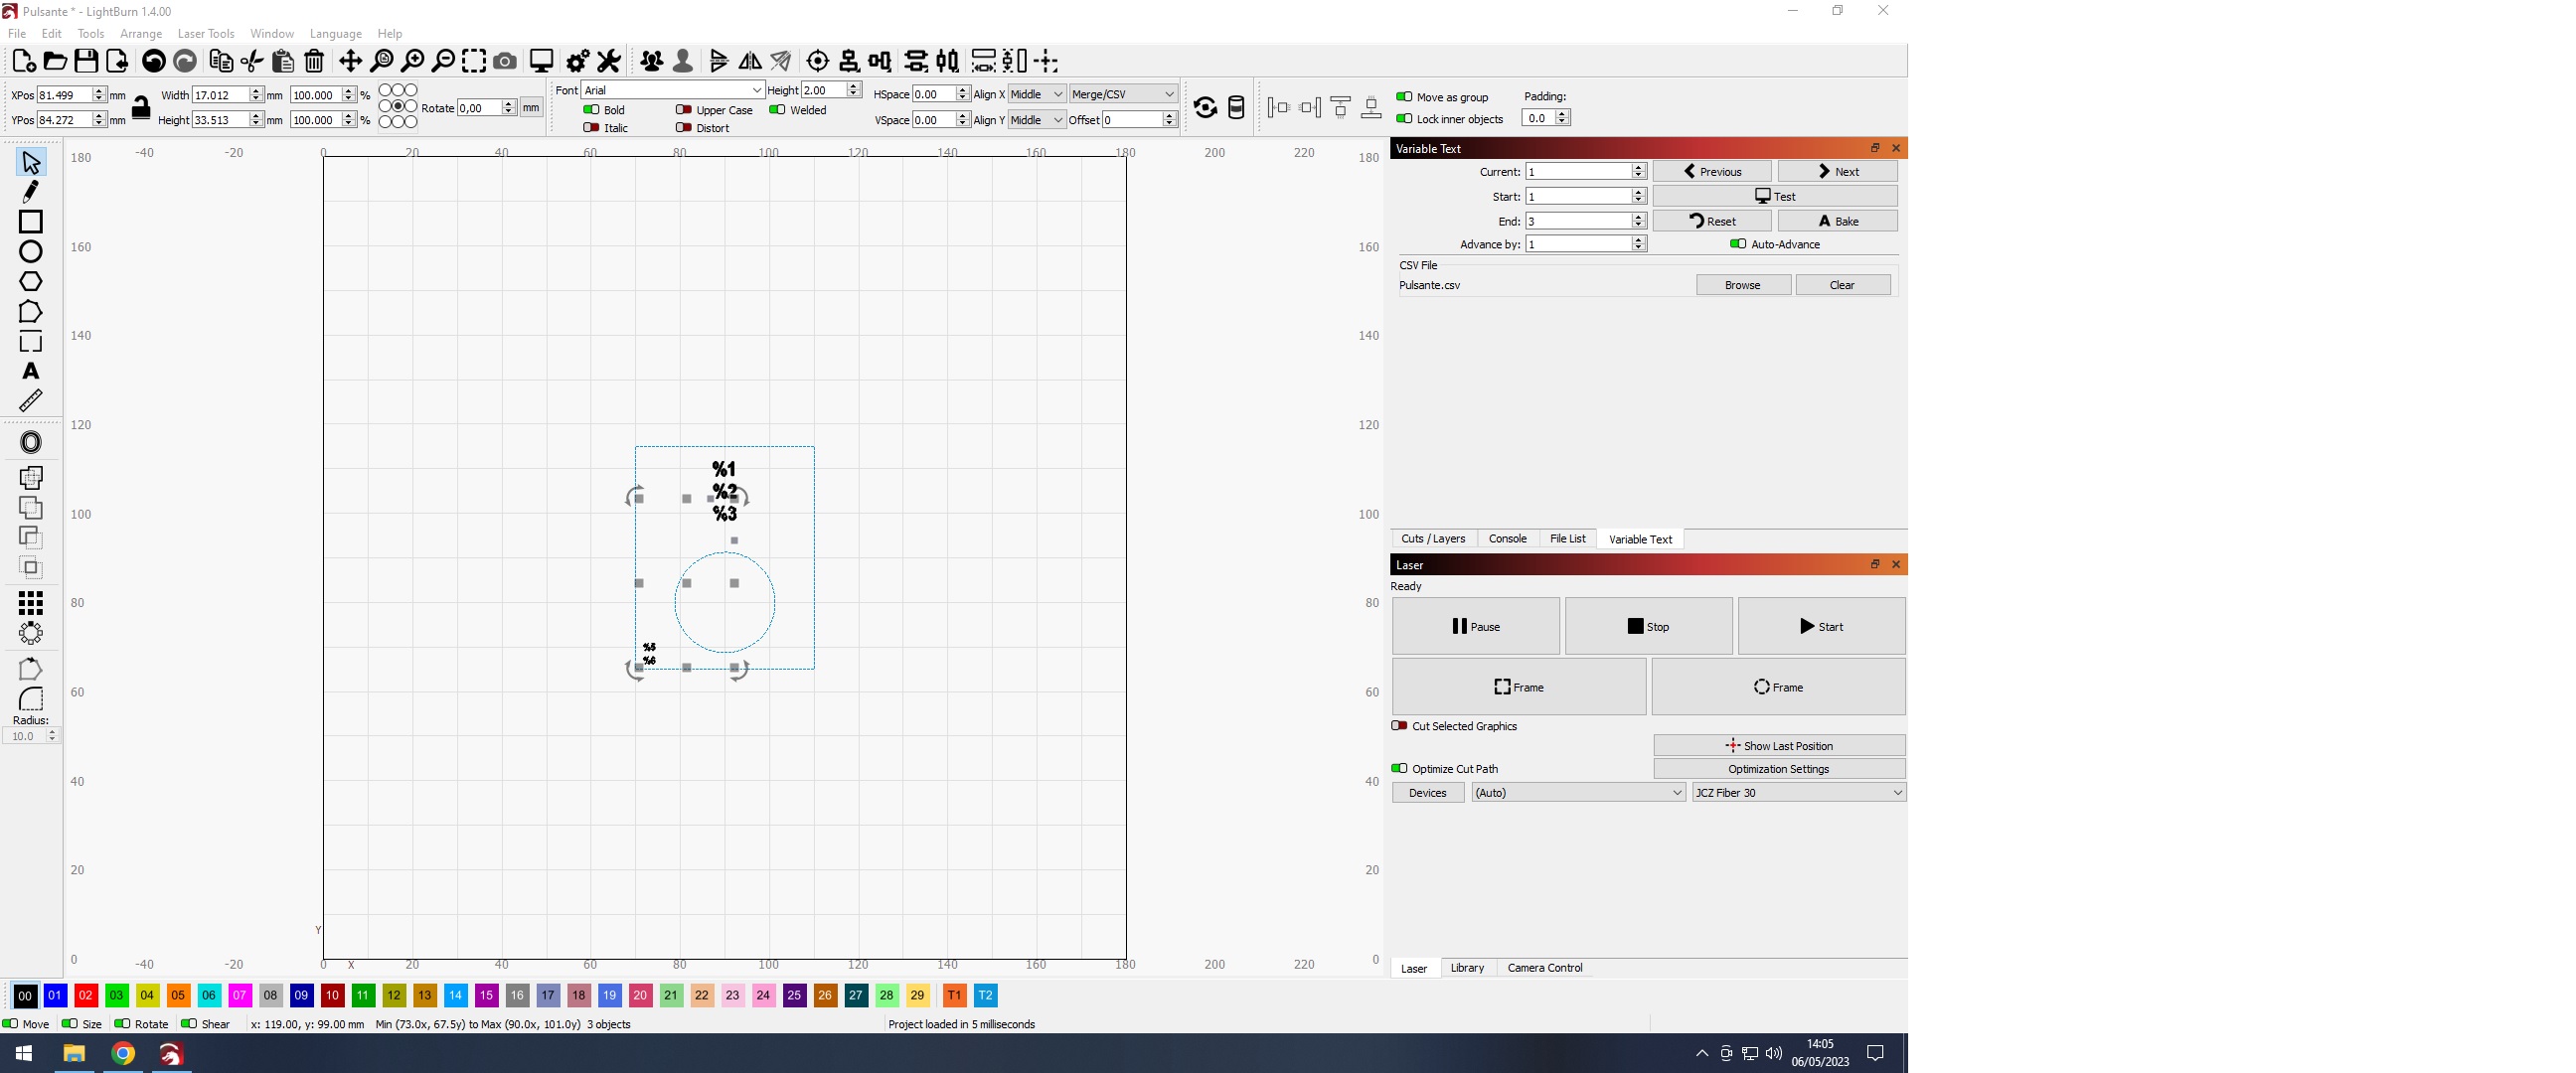Open Device Settings via the gears icon
Screen dimensions: 2576x1073
pyautogui.click(x=576, y=61)
